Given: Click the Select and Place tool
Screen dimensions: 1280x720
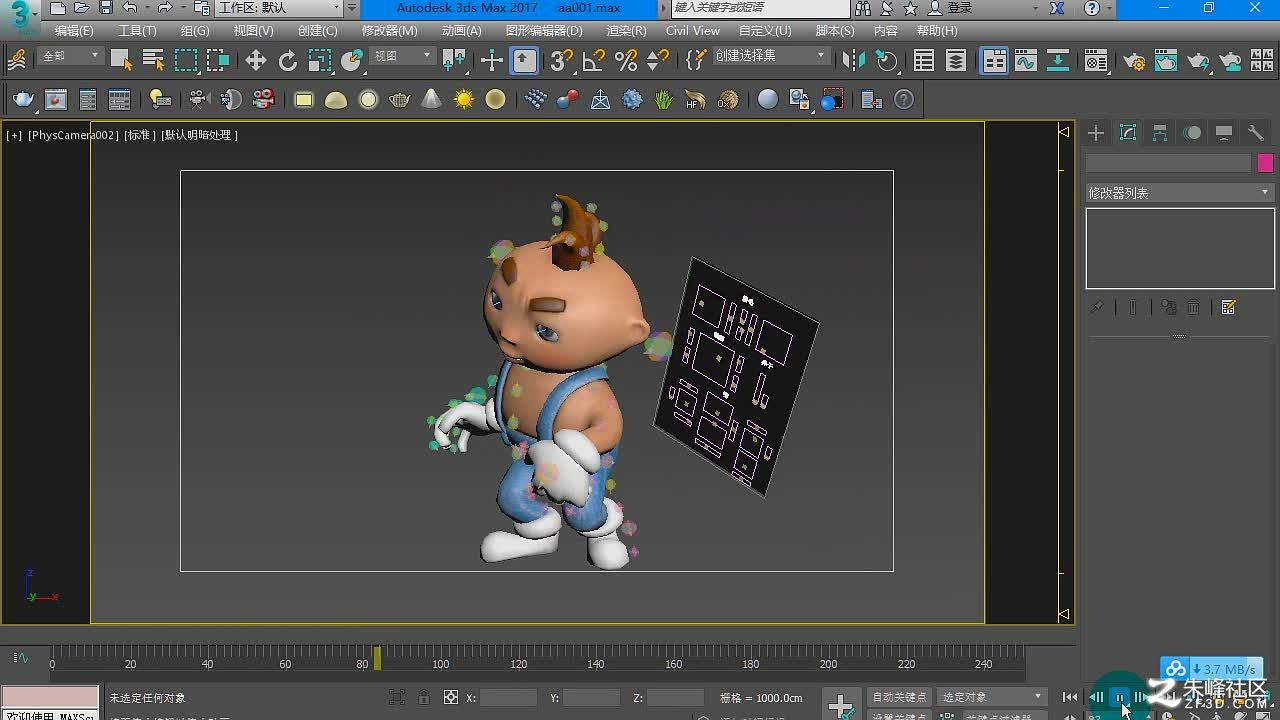Looking at the screenshot, I should coord(352,60).
